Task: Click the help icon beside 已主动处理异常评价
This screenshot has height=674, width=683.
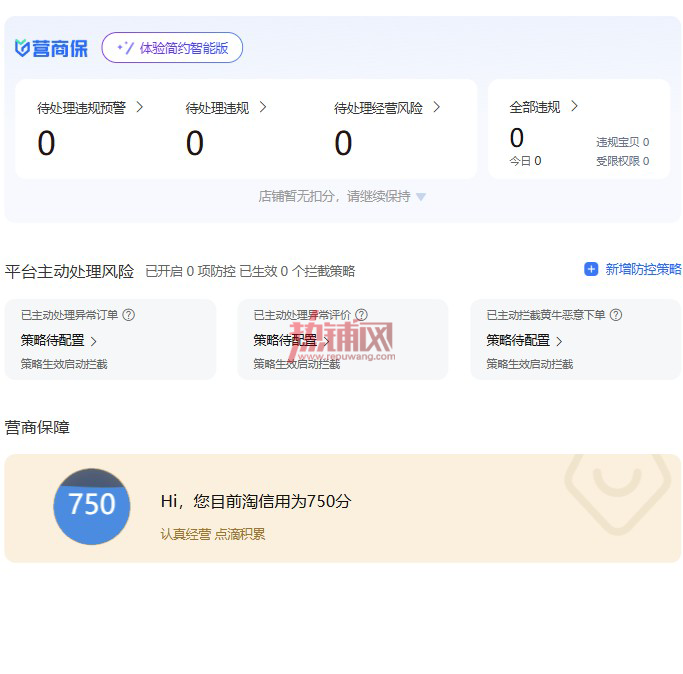Action: coord(362,315)
